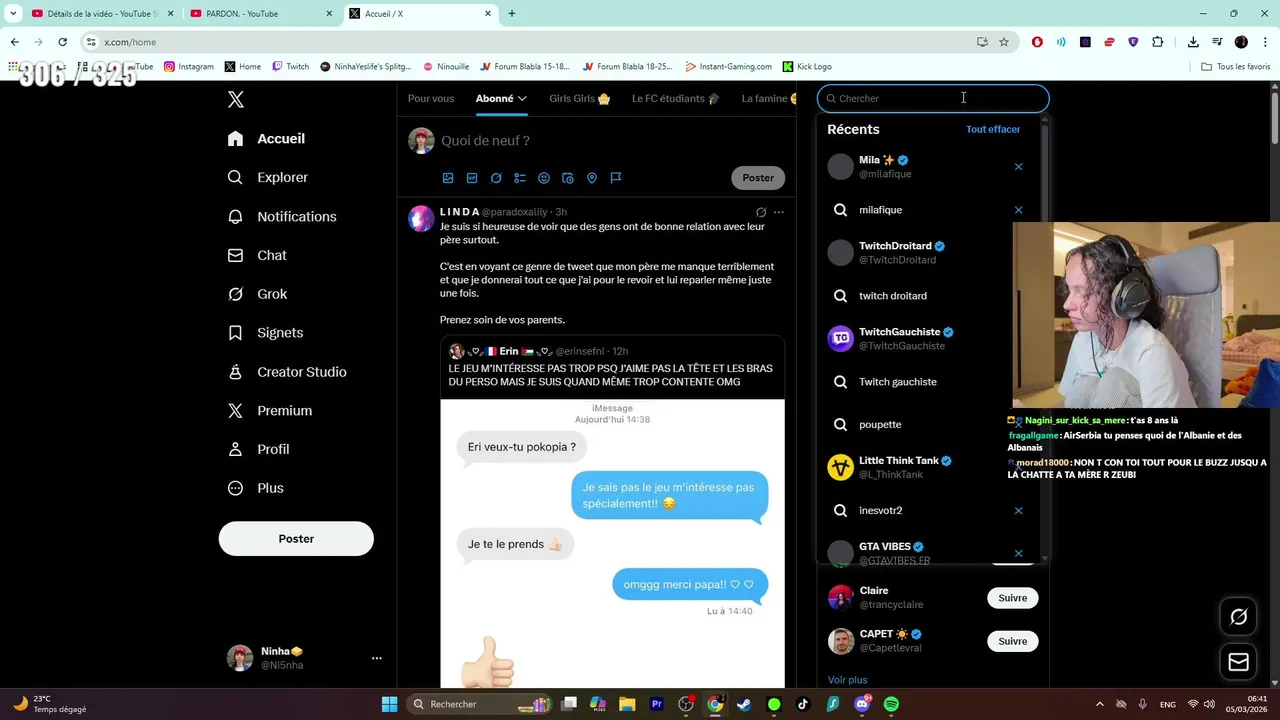
Task: Click the Chercher search field
Action: point(934,98)
